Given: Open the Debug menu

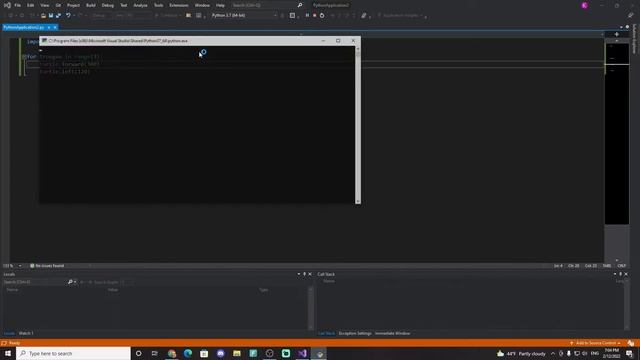Looking at the screenshot, I should click(108, 5).
